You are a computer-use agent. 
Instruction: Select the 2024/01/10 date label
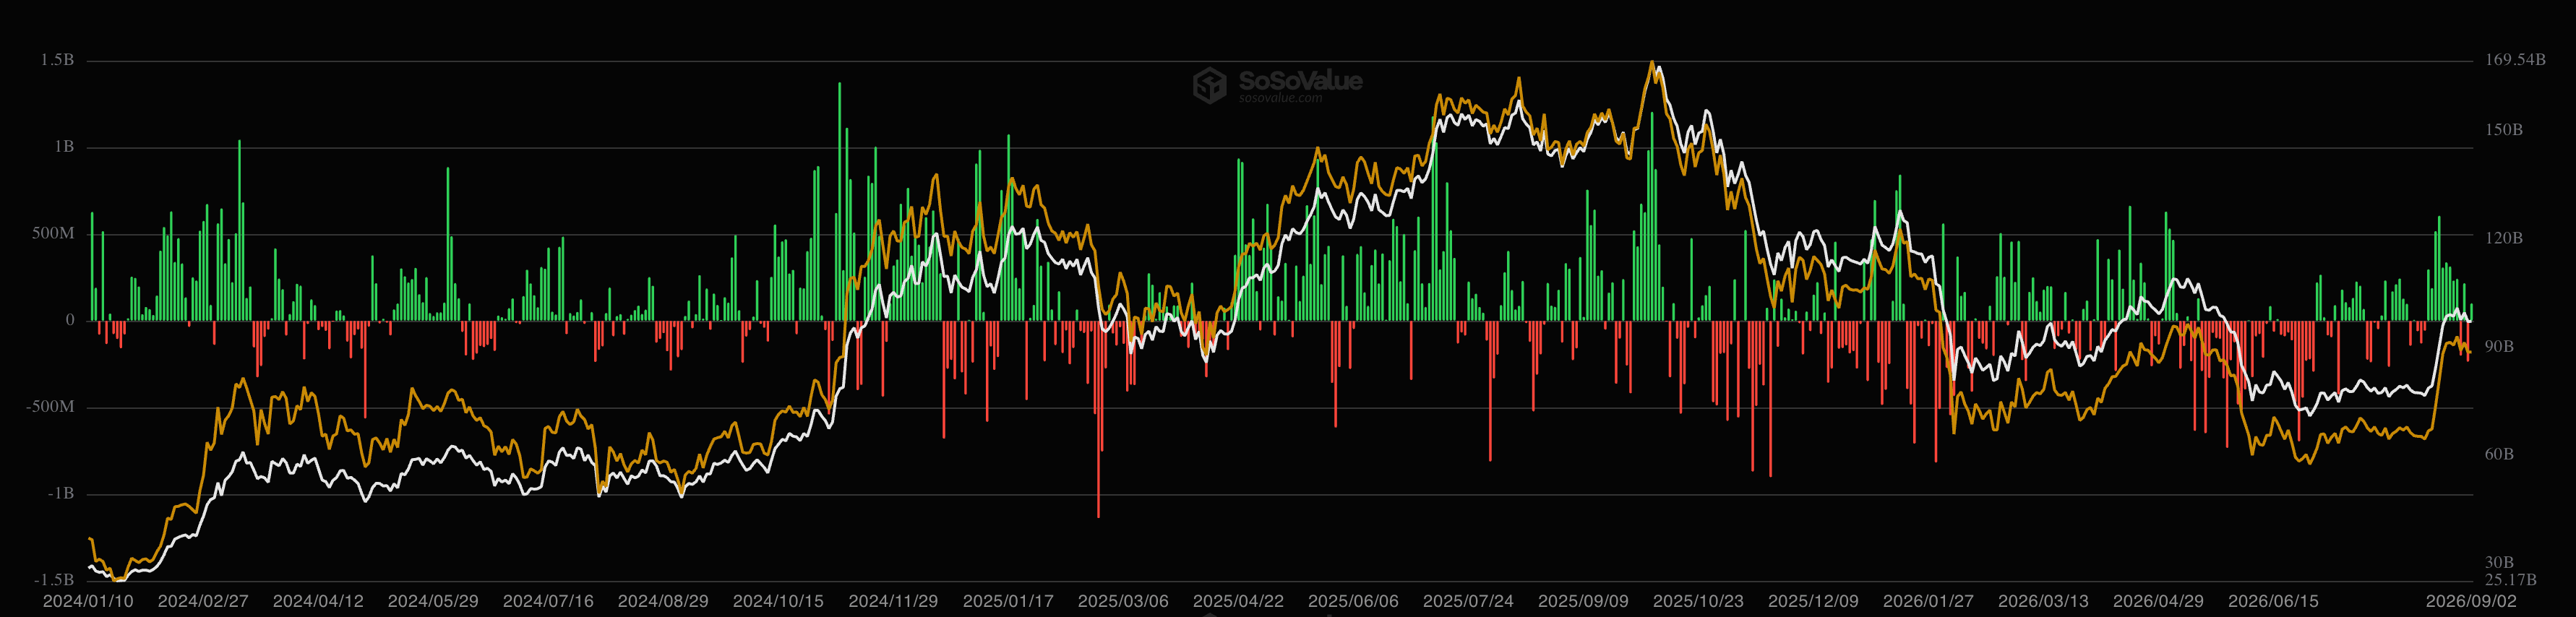click(88, 601)
